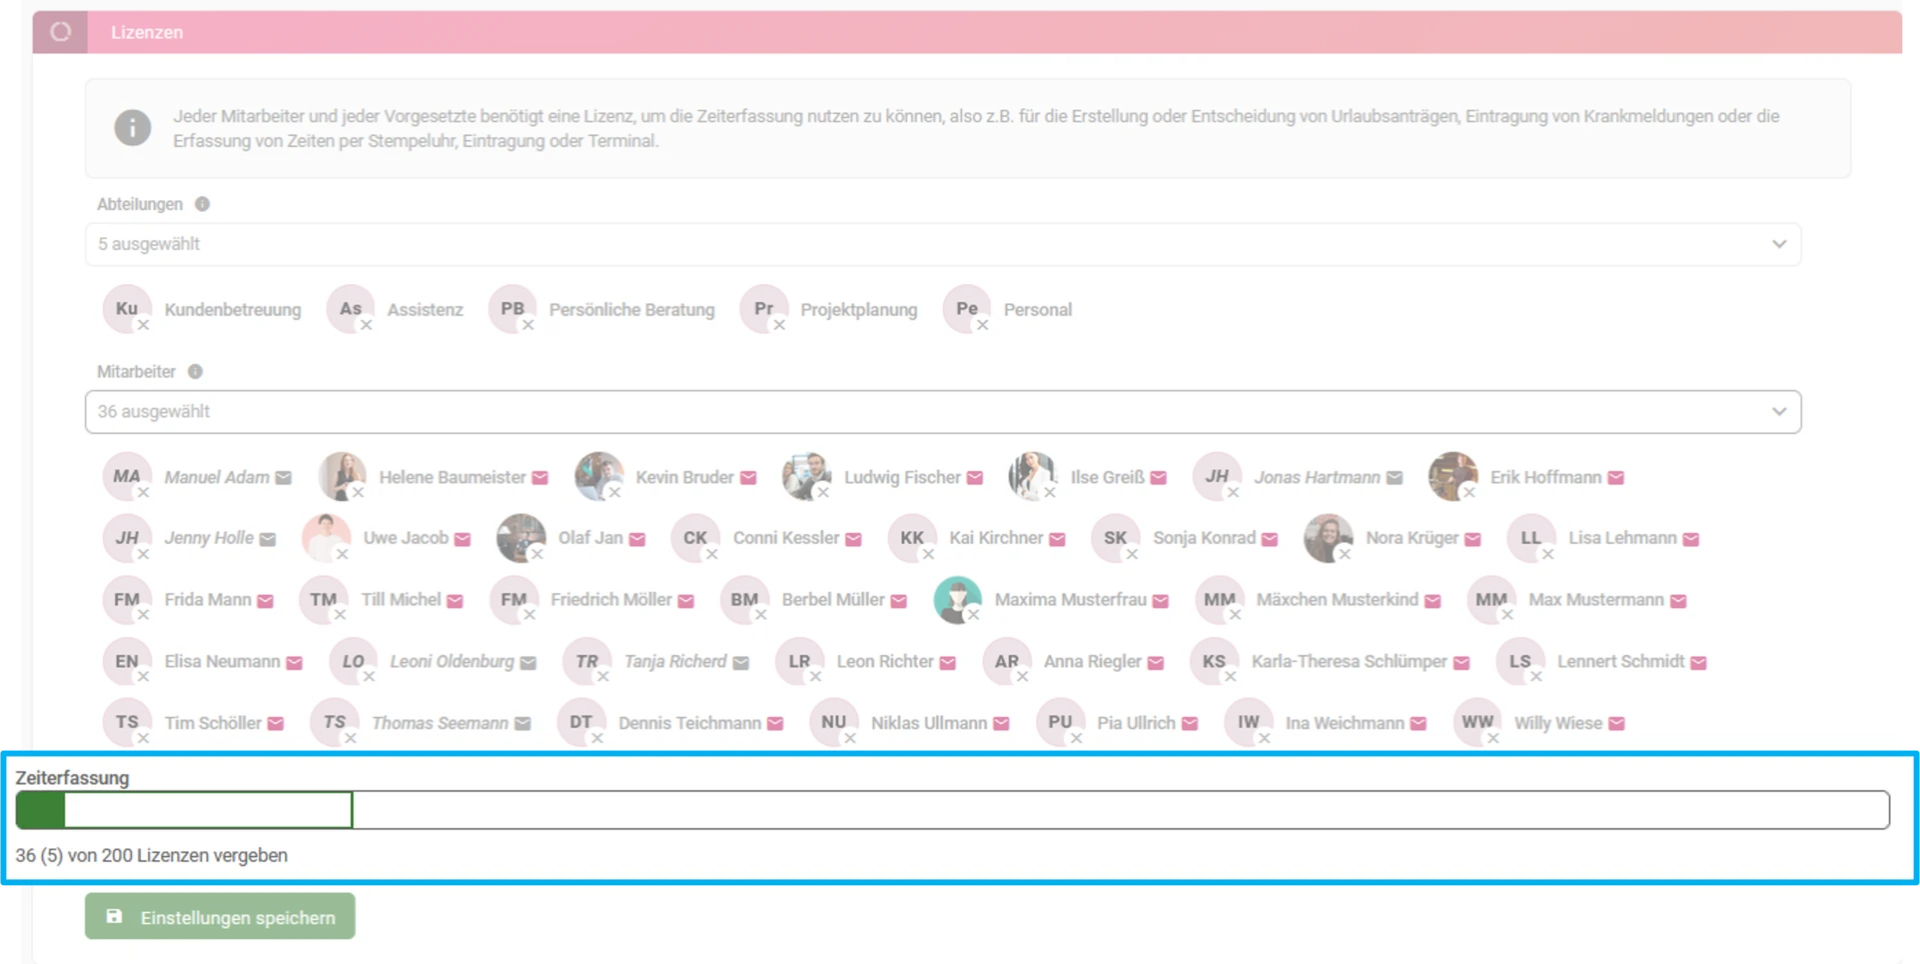Viewport: 1920px width, 964px height.
Task: Click mail icon next to Helene Baumeister
Action: (x=540, y=478)
